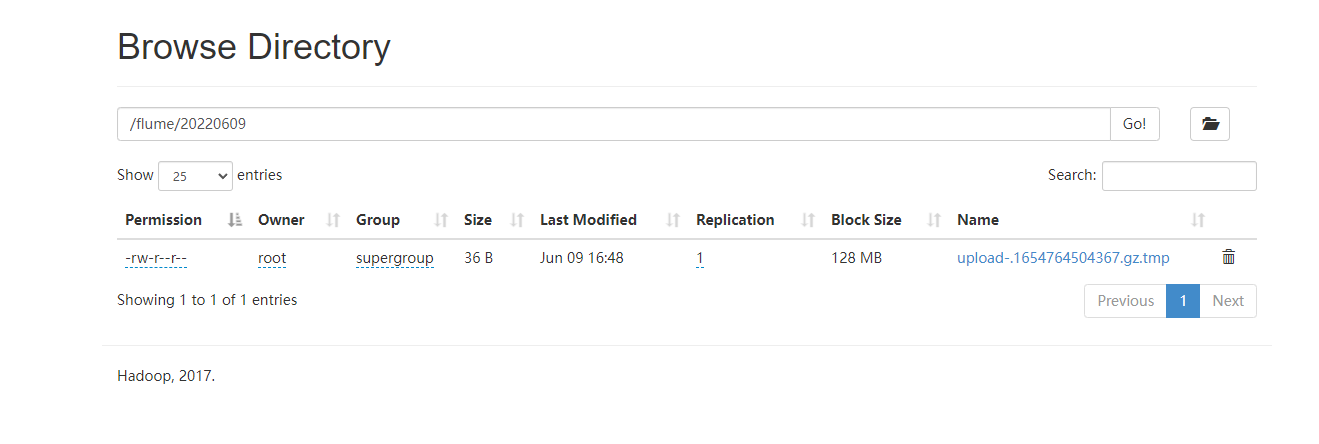Edit the root owner value
The image size is (1319, 444).
click(x=272, y=258)
